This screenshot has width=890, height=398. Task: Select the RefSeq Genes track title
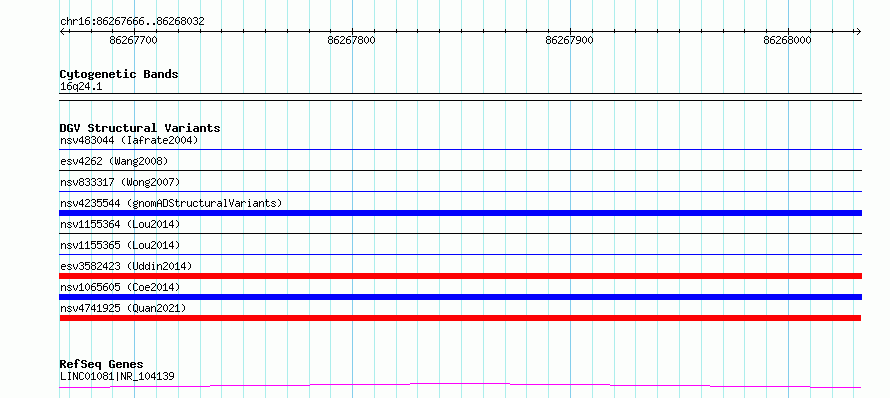[x=102, y=365]
